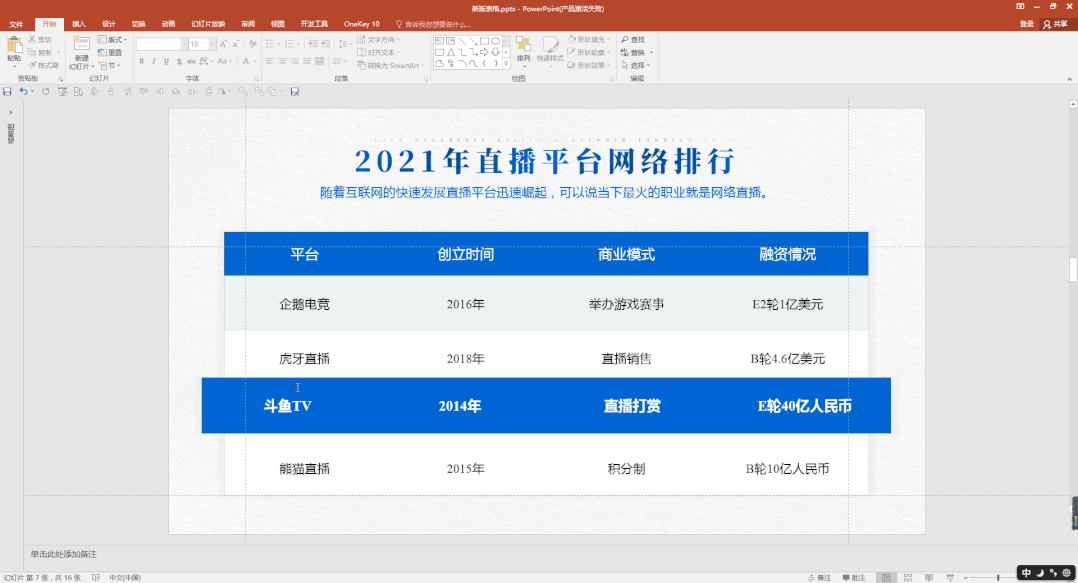Toggle the IME moon icon
Image resolution: width=1078 pixels, height=583 pixels.
point(1040,573)
